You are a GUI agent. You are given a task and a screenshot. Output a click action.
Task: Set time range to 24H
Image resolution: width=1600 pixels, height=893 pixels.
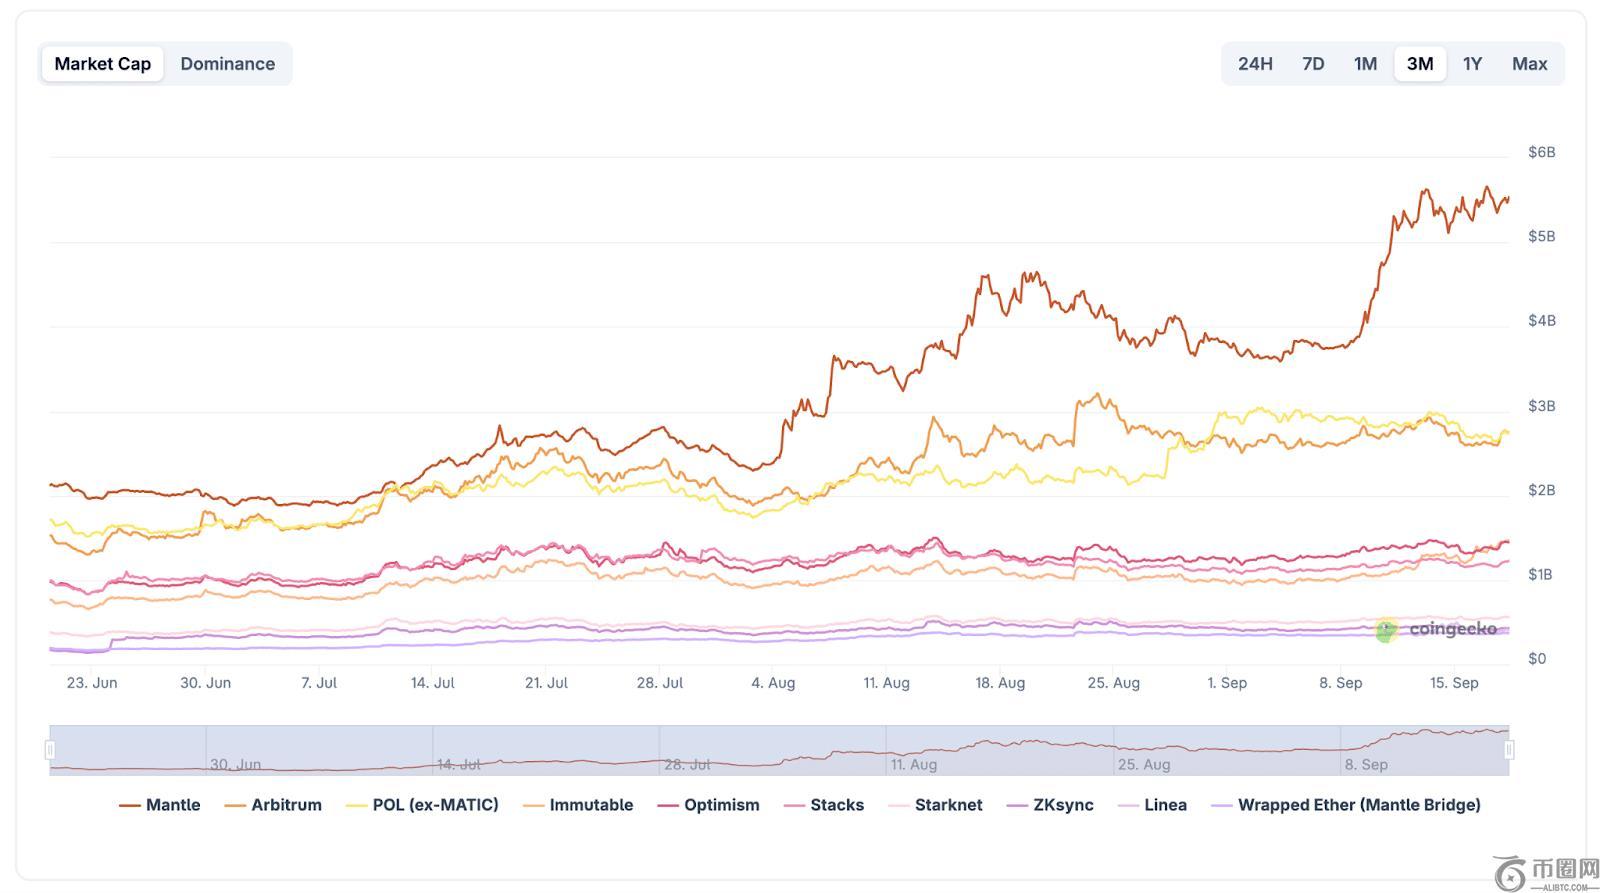tap(1255, 64)
